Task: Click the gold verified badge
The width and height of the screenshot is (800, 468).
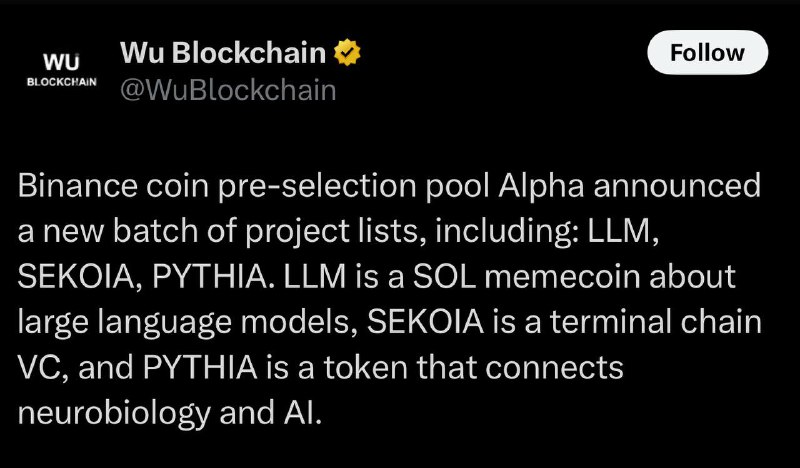Action: coord(347,52)
